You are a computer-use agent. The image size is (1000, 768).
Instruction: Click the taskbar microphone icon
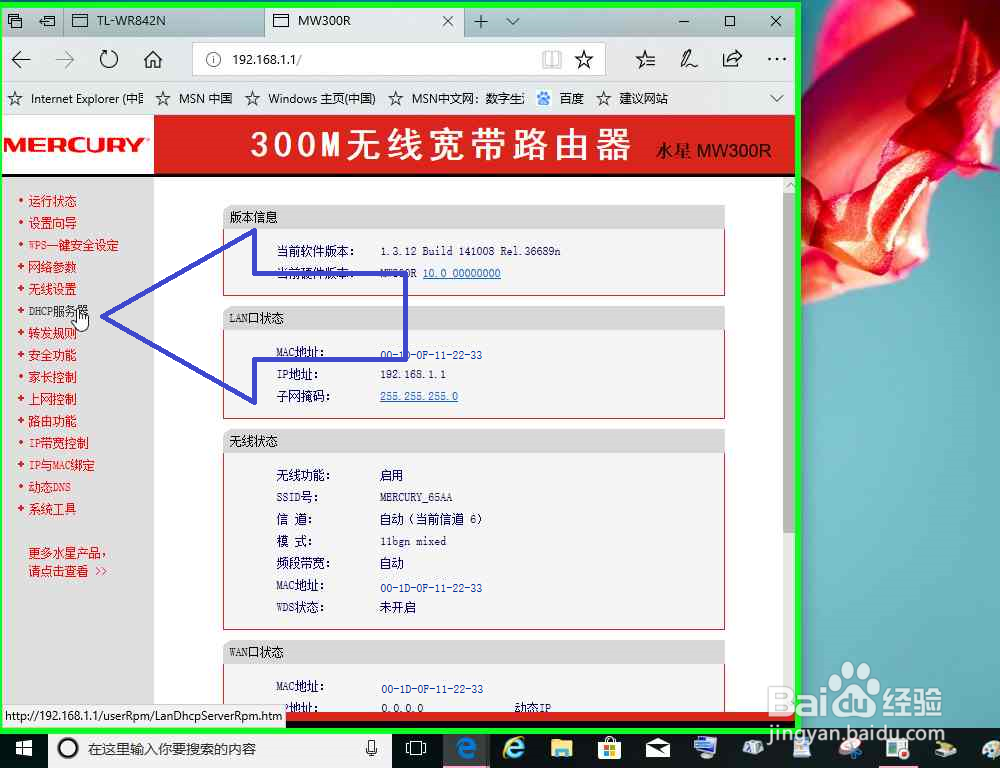tap(371, 748)
